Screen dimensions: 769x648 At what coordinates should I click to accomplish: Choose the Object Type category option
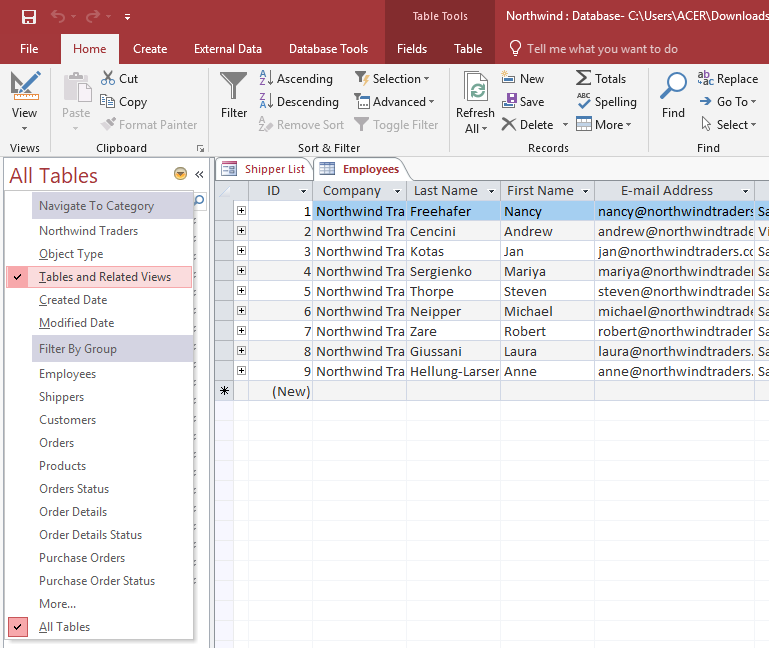(71, 254)
